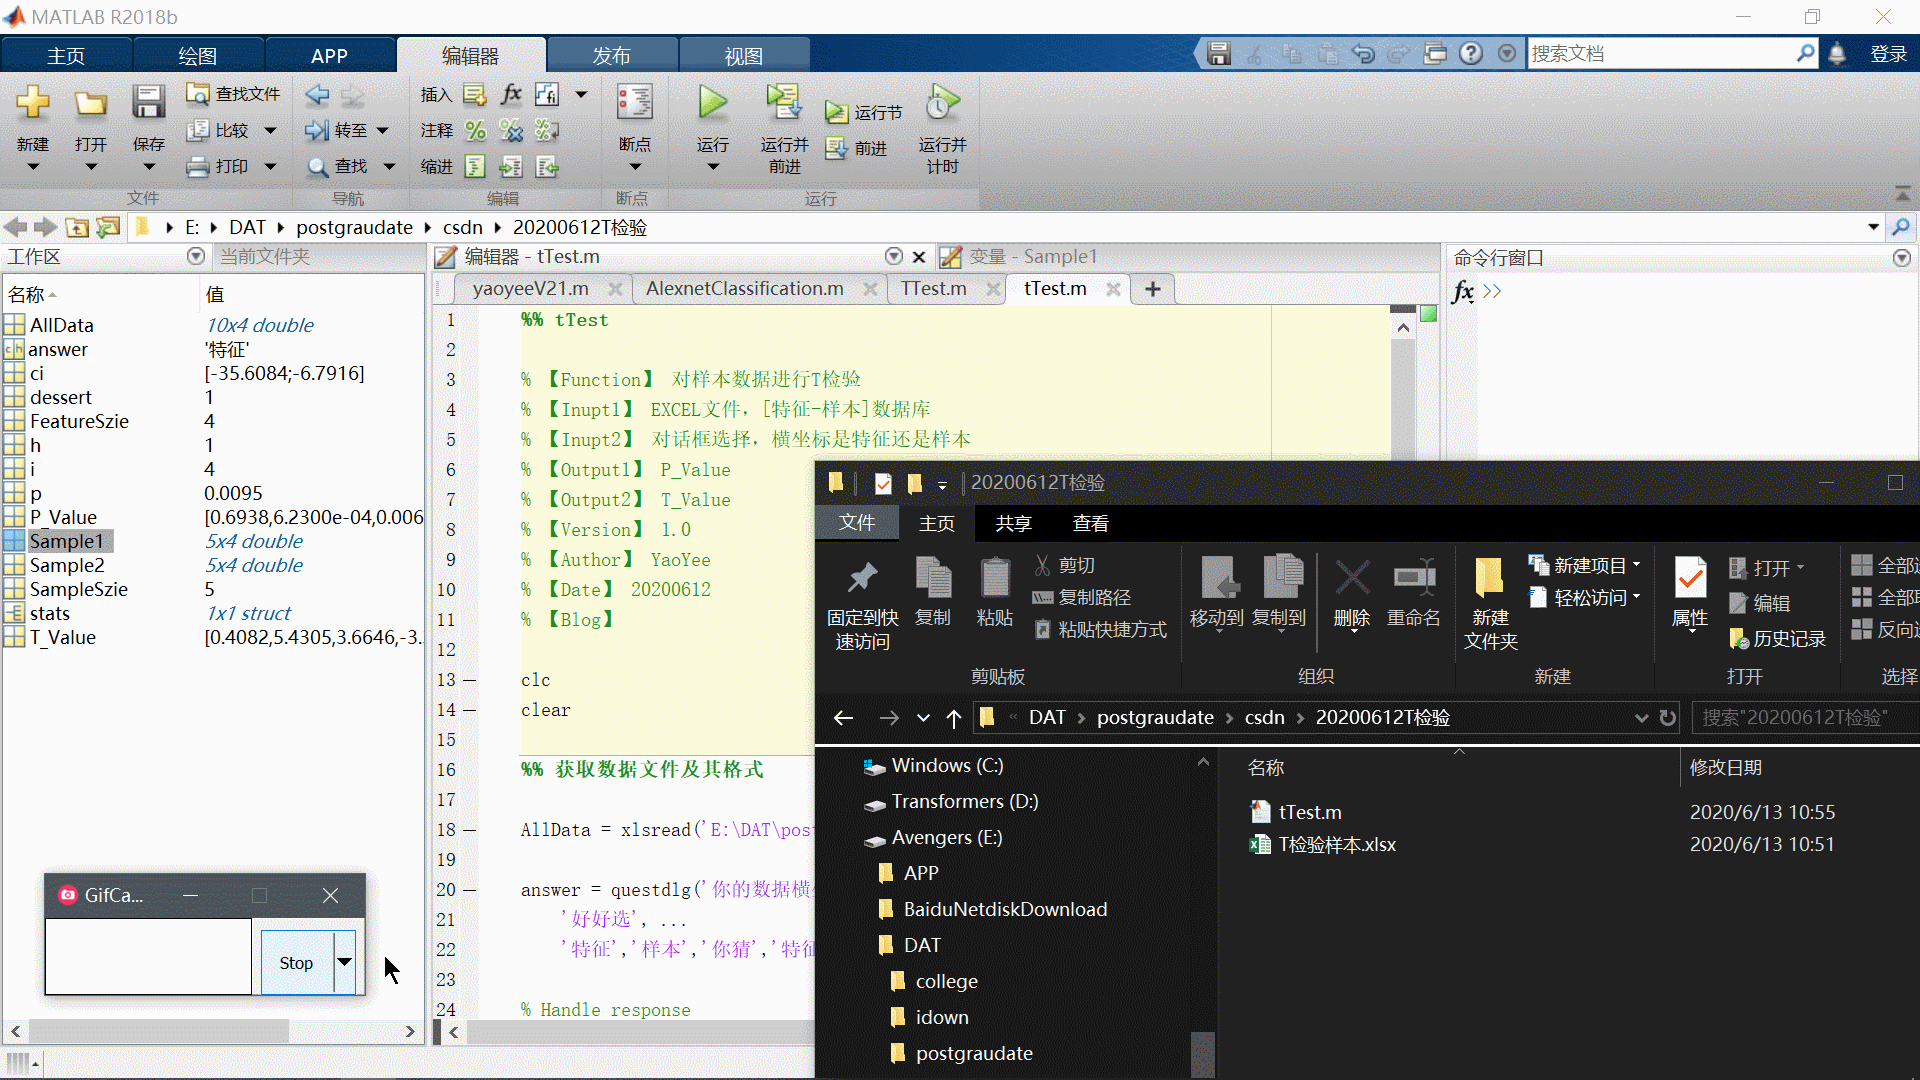This screenshot has height=1080, width=1920.
Task: Click the Save file icon
Action: (148, 103)
